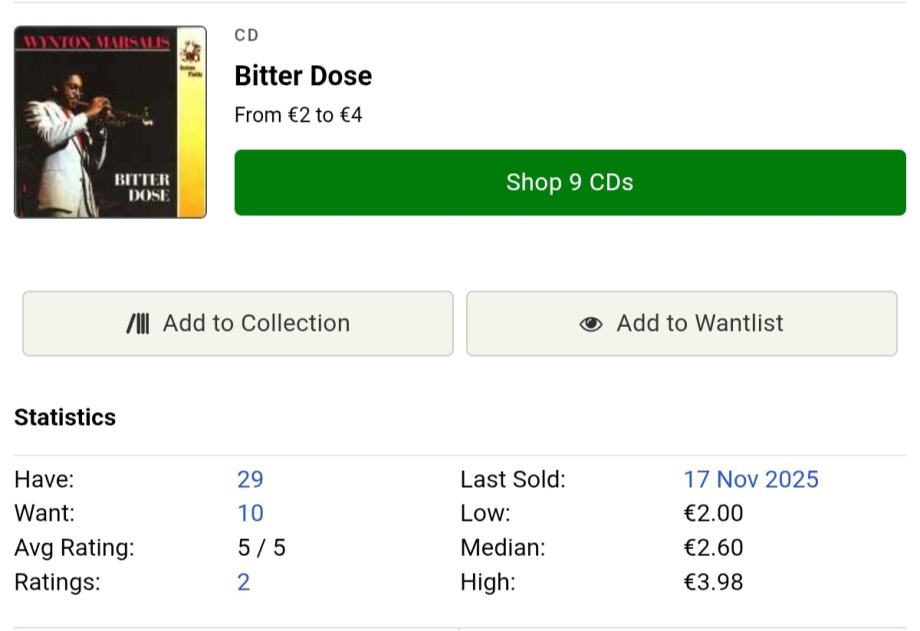
Task: Click the From €2 to €4 price text
Action: click(x=298, y=116)
